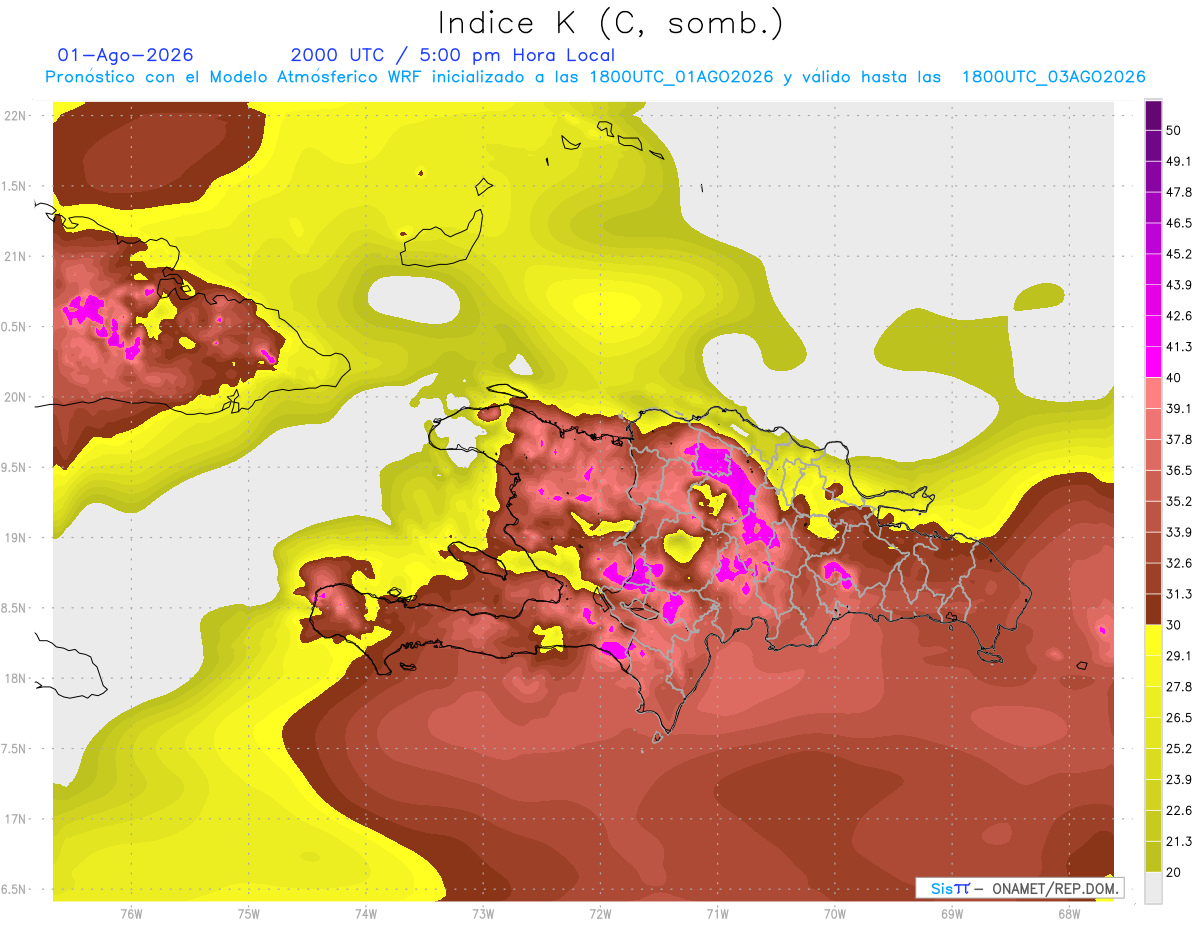Click the legend value 32.6

(x=1179, y=563)
